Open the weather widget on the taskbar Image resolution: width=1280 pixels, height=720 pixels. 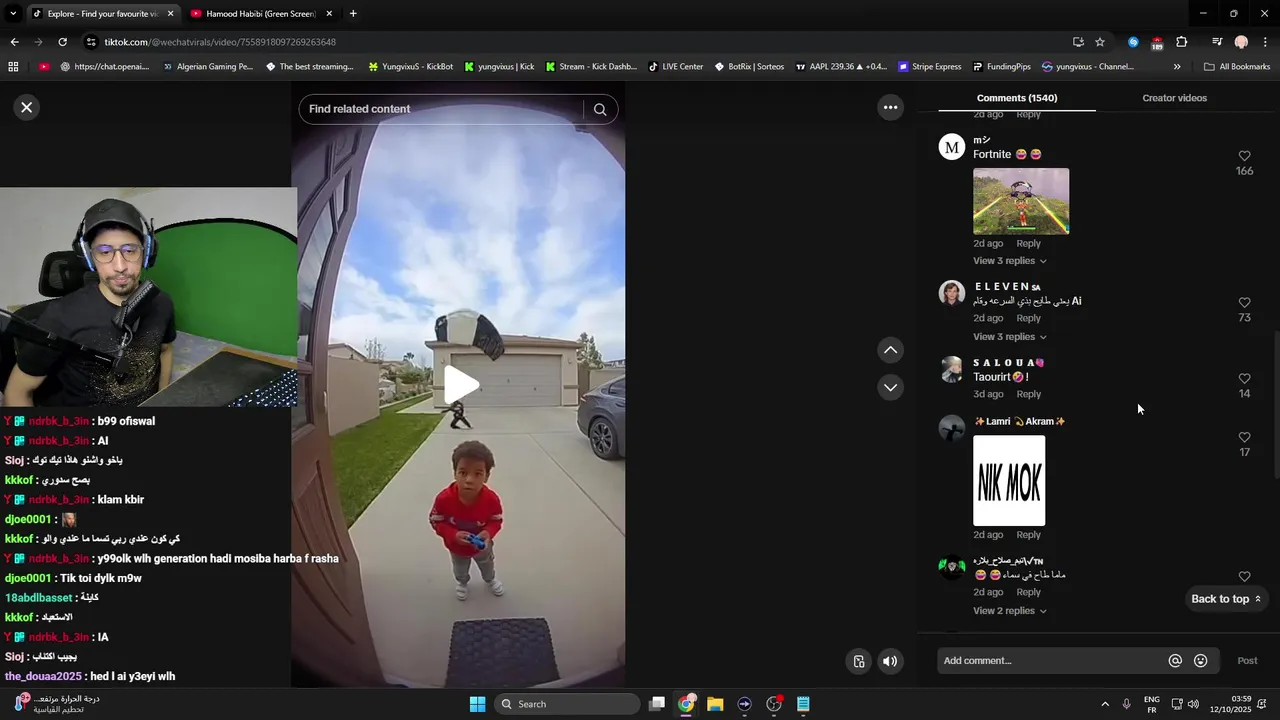[58, 704]
